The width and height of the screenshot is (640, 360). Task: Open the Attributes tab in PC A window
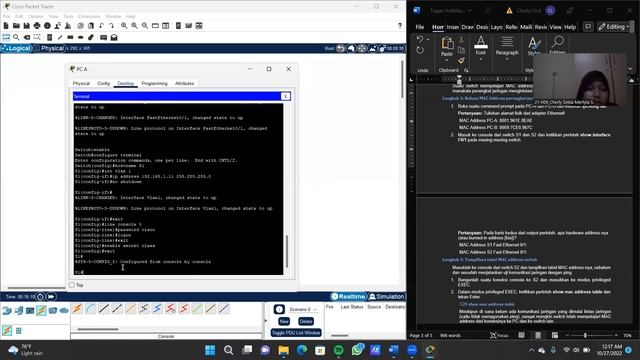(184, 83)
